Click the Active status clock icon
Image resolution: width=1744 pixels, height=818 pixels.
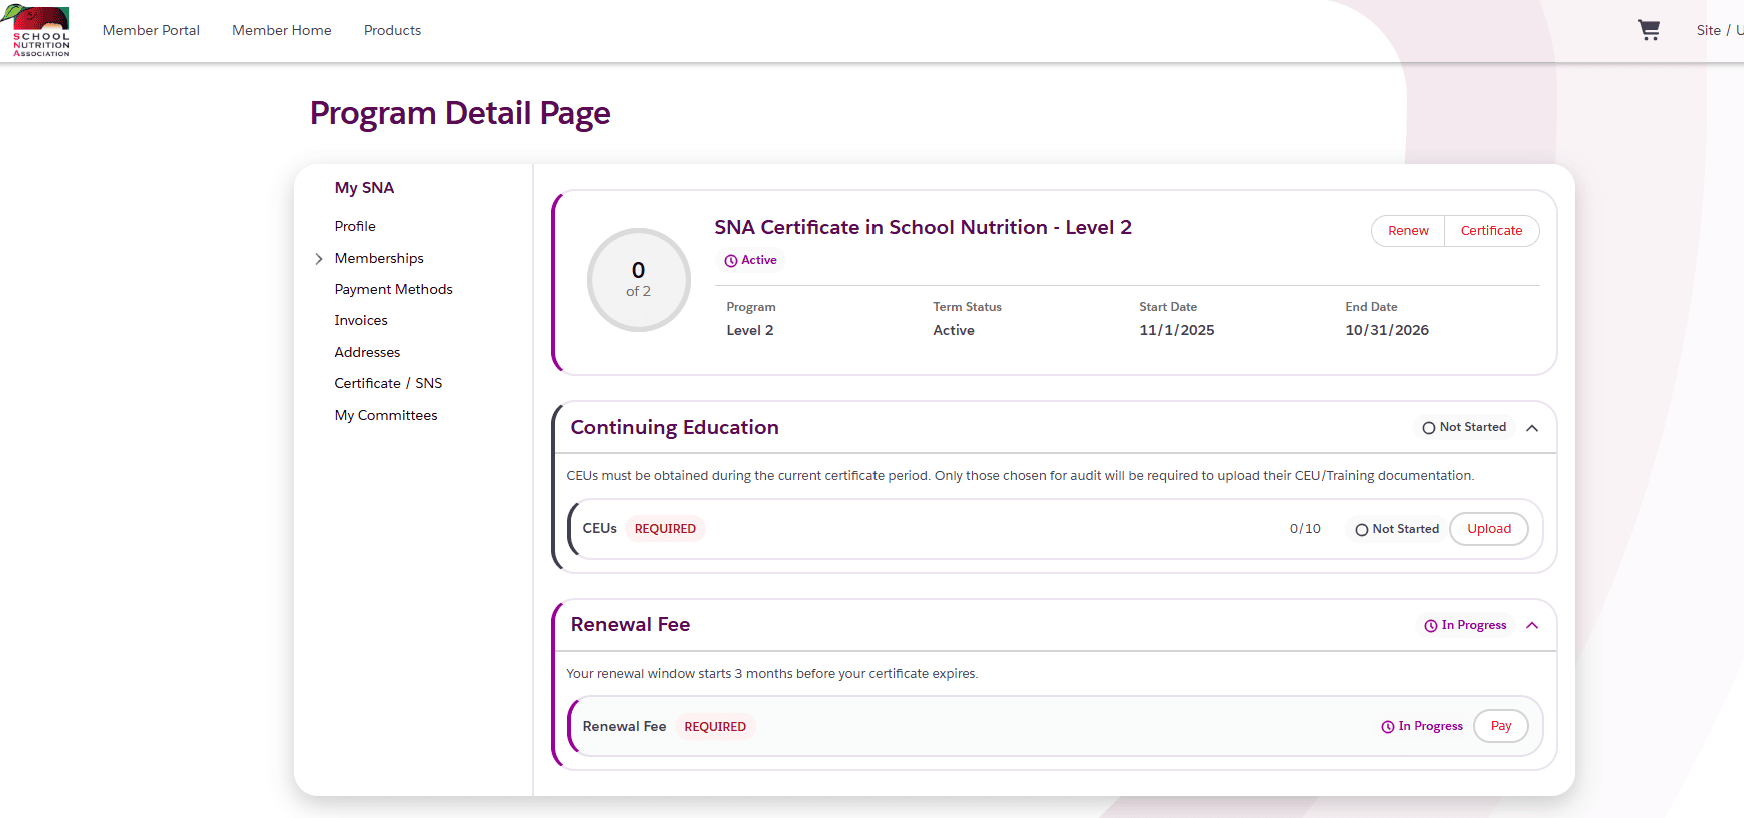(731, 261)
